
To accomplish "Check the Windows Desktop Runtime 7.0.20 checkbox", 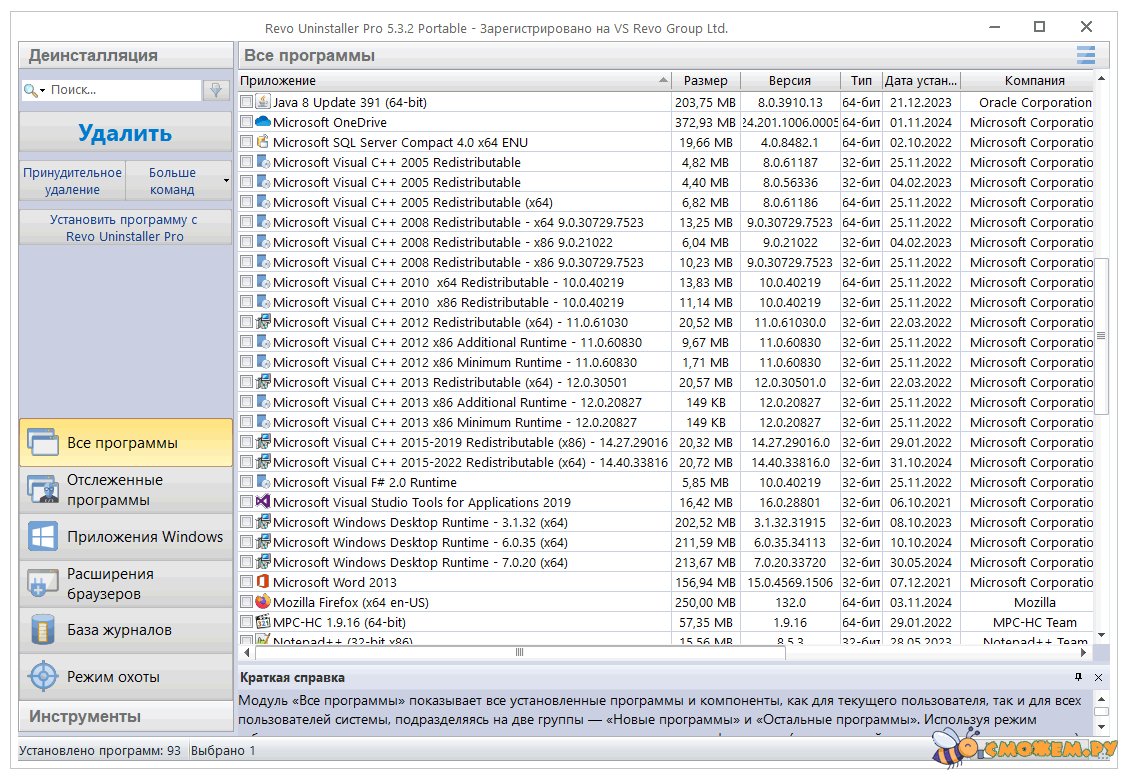I will (x=247, y=562).
